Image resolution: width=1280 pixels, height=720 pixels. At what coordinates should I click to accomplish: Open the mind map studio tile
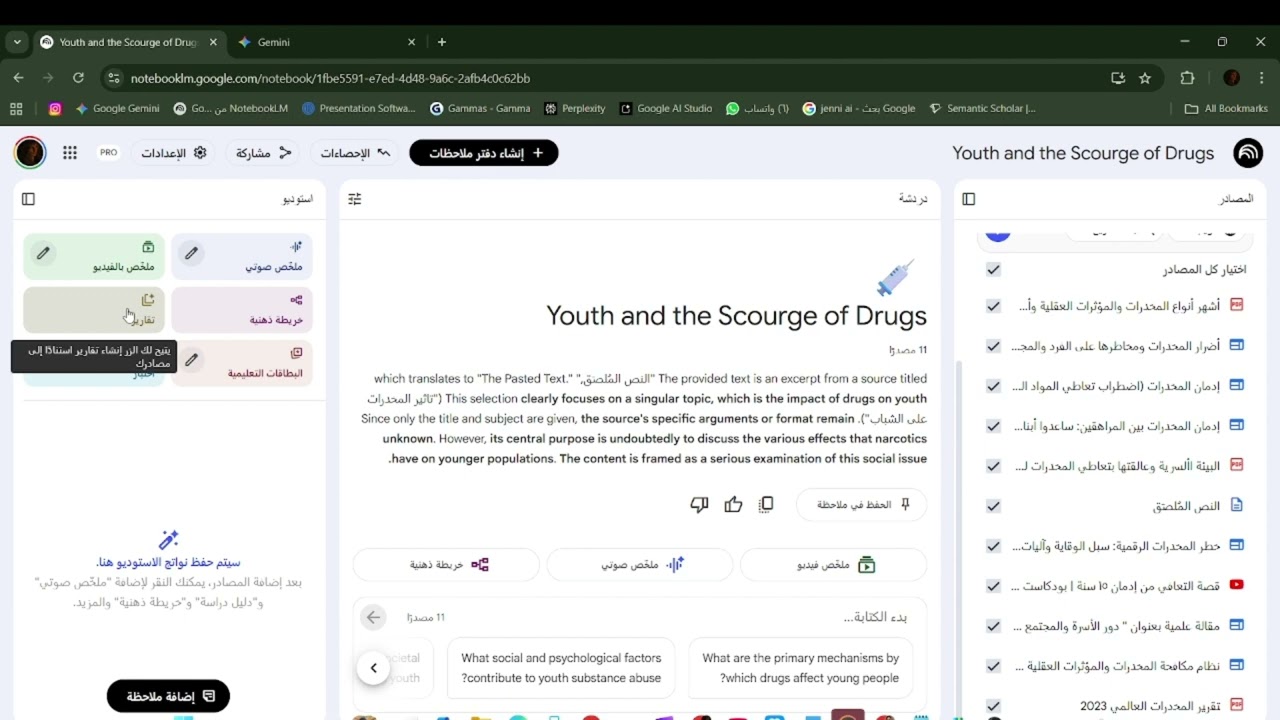242,310
